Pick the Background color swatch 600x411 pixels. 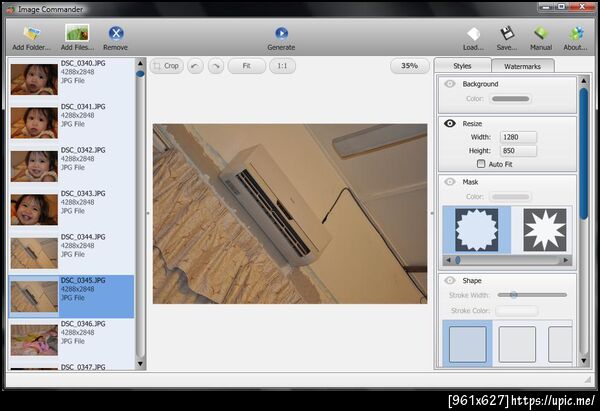(x=511, y=99)
